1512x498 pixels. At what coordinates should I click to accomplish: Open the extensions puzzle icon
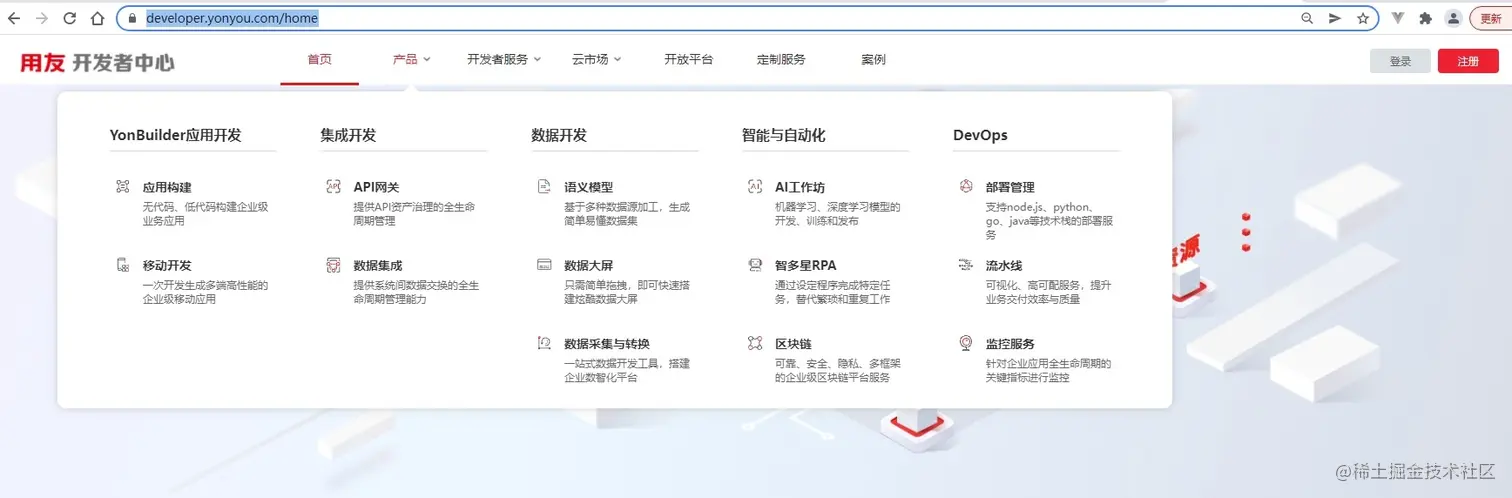pos(1426,18)
